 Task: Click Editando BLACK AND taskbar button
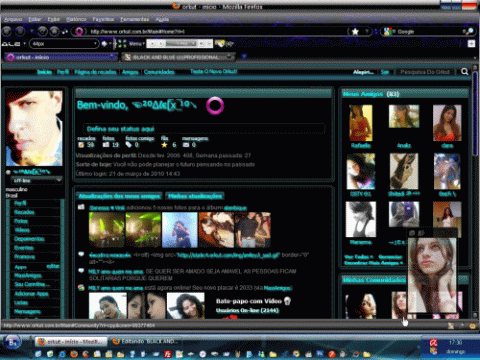pos(145,342)
